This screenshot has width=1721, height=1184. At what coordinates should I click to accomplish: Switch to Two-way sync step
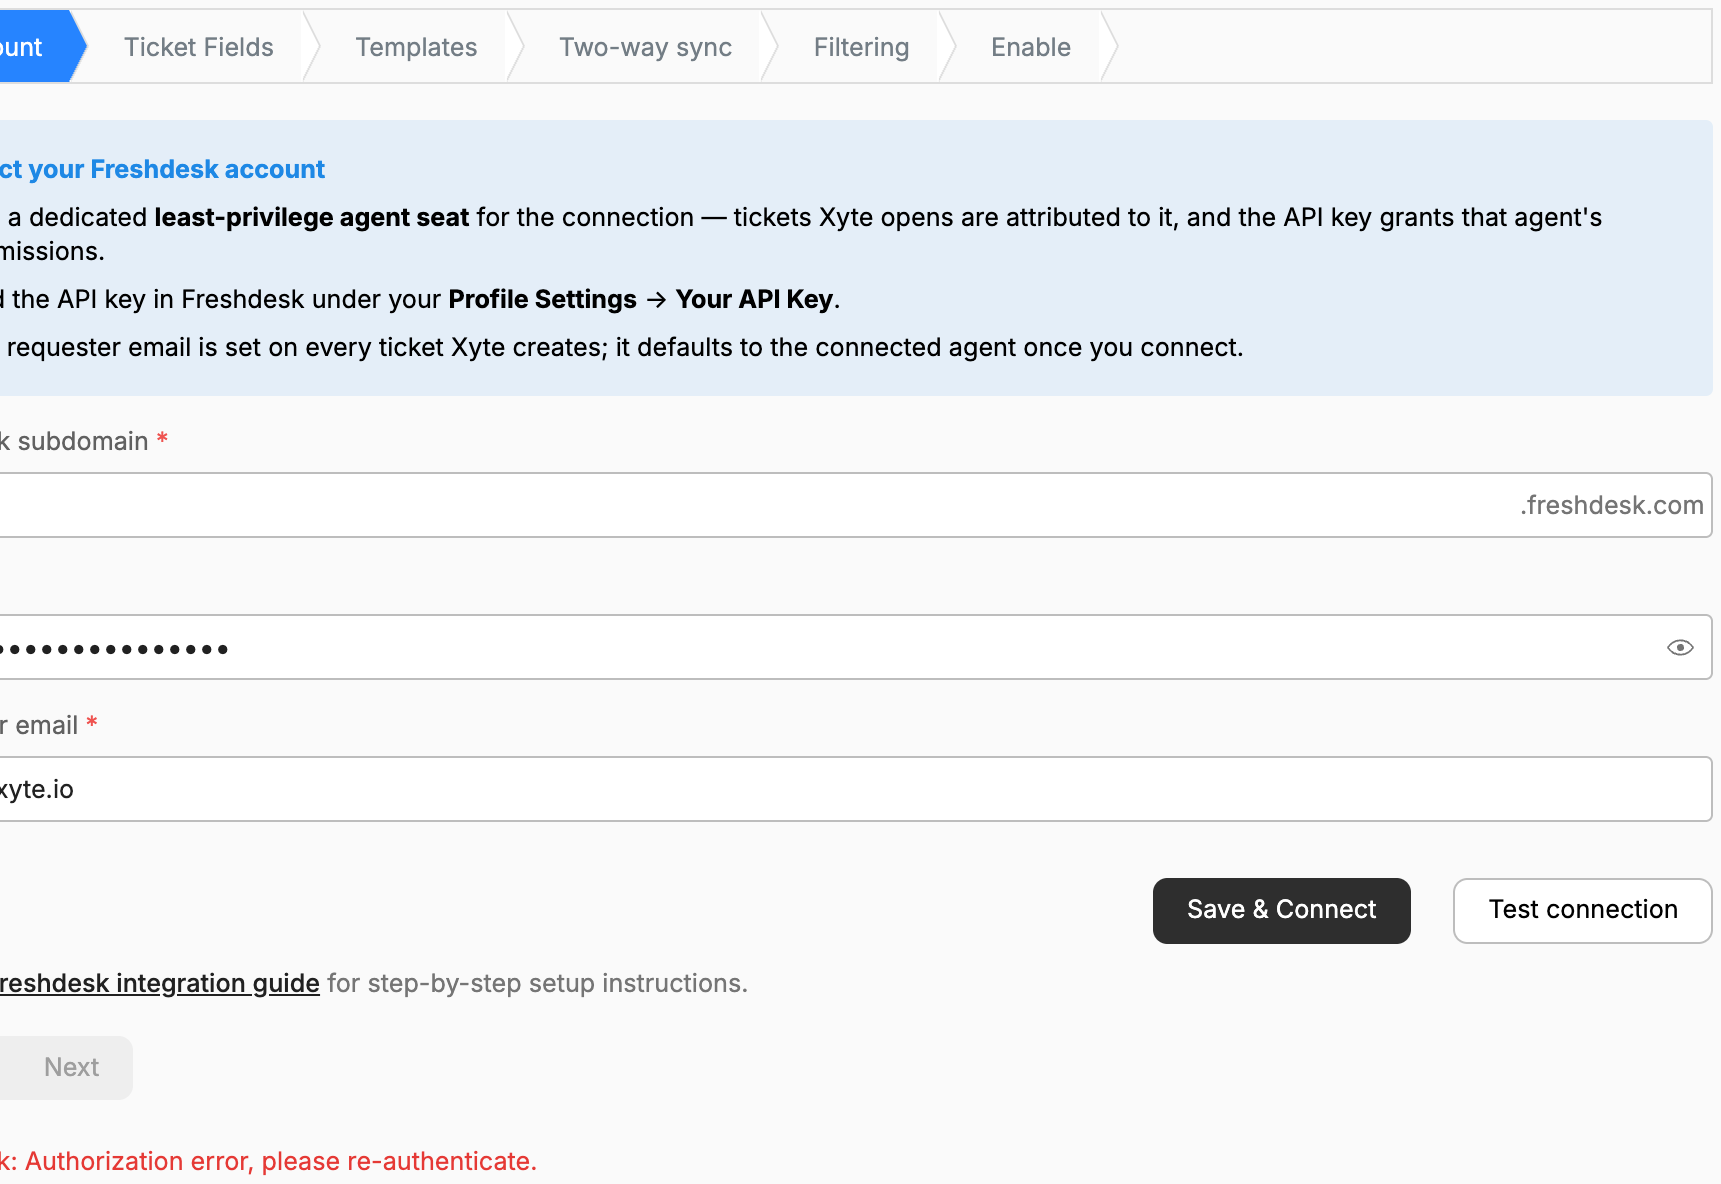tap(645, 47)
